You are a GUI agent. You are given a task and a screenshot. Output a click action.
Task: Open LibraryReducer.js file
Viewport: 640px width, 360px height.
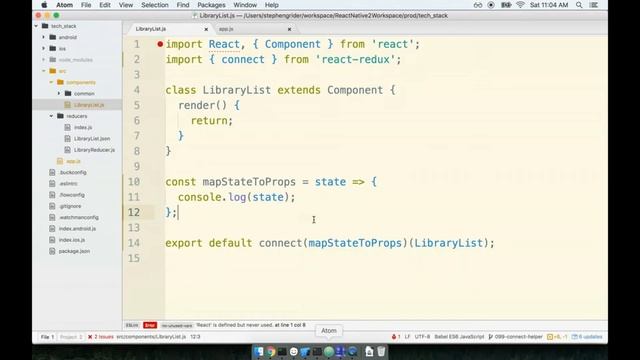point(94,150)
